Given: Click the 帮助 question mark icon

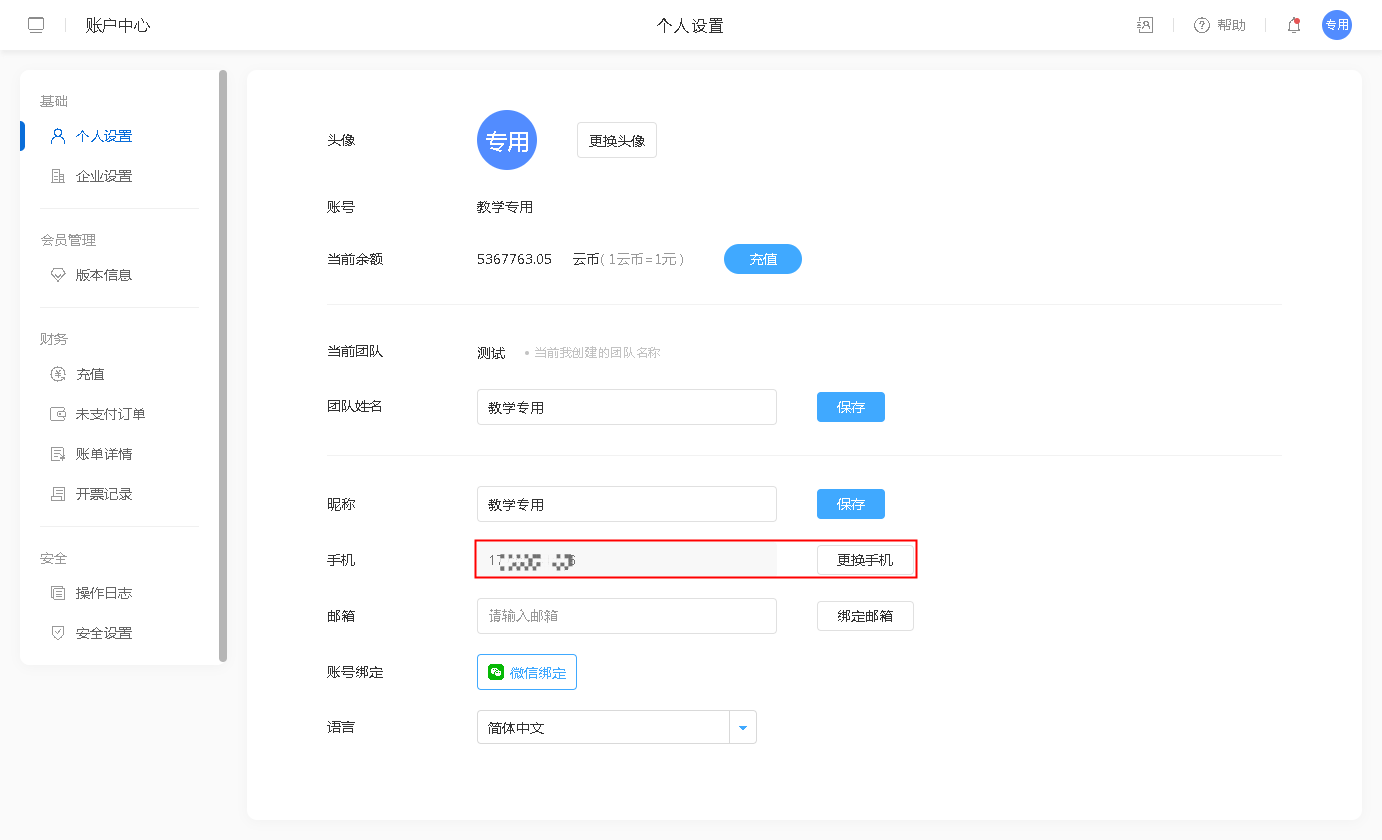Looking at the screenshot, I should pyautogui.click(x=1202, y=25).
